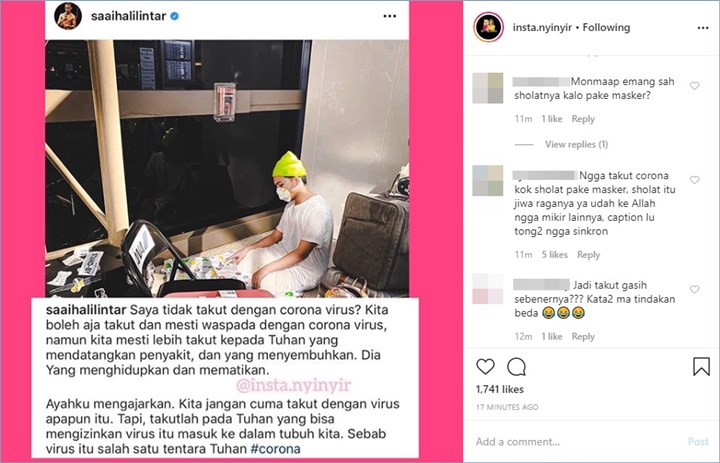Click the saaihalilintar verified badge
Screen dimensions: 720x463
coord(174,16)
